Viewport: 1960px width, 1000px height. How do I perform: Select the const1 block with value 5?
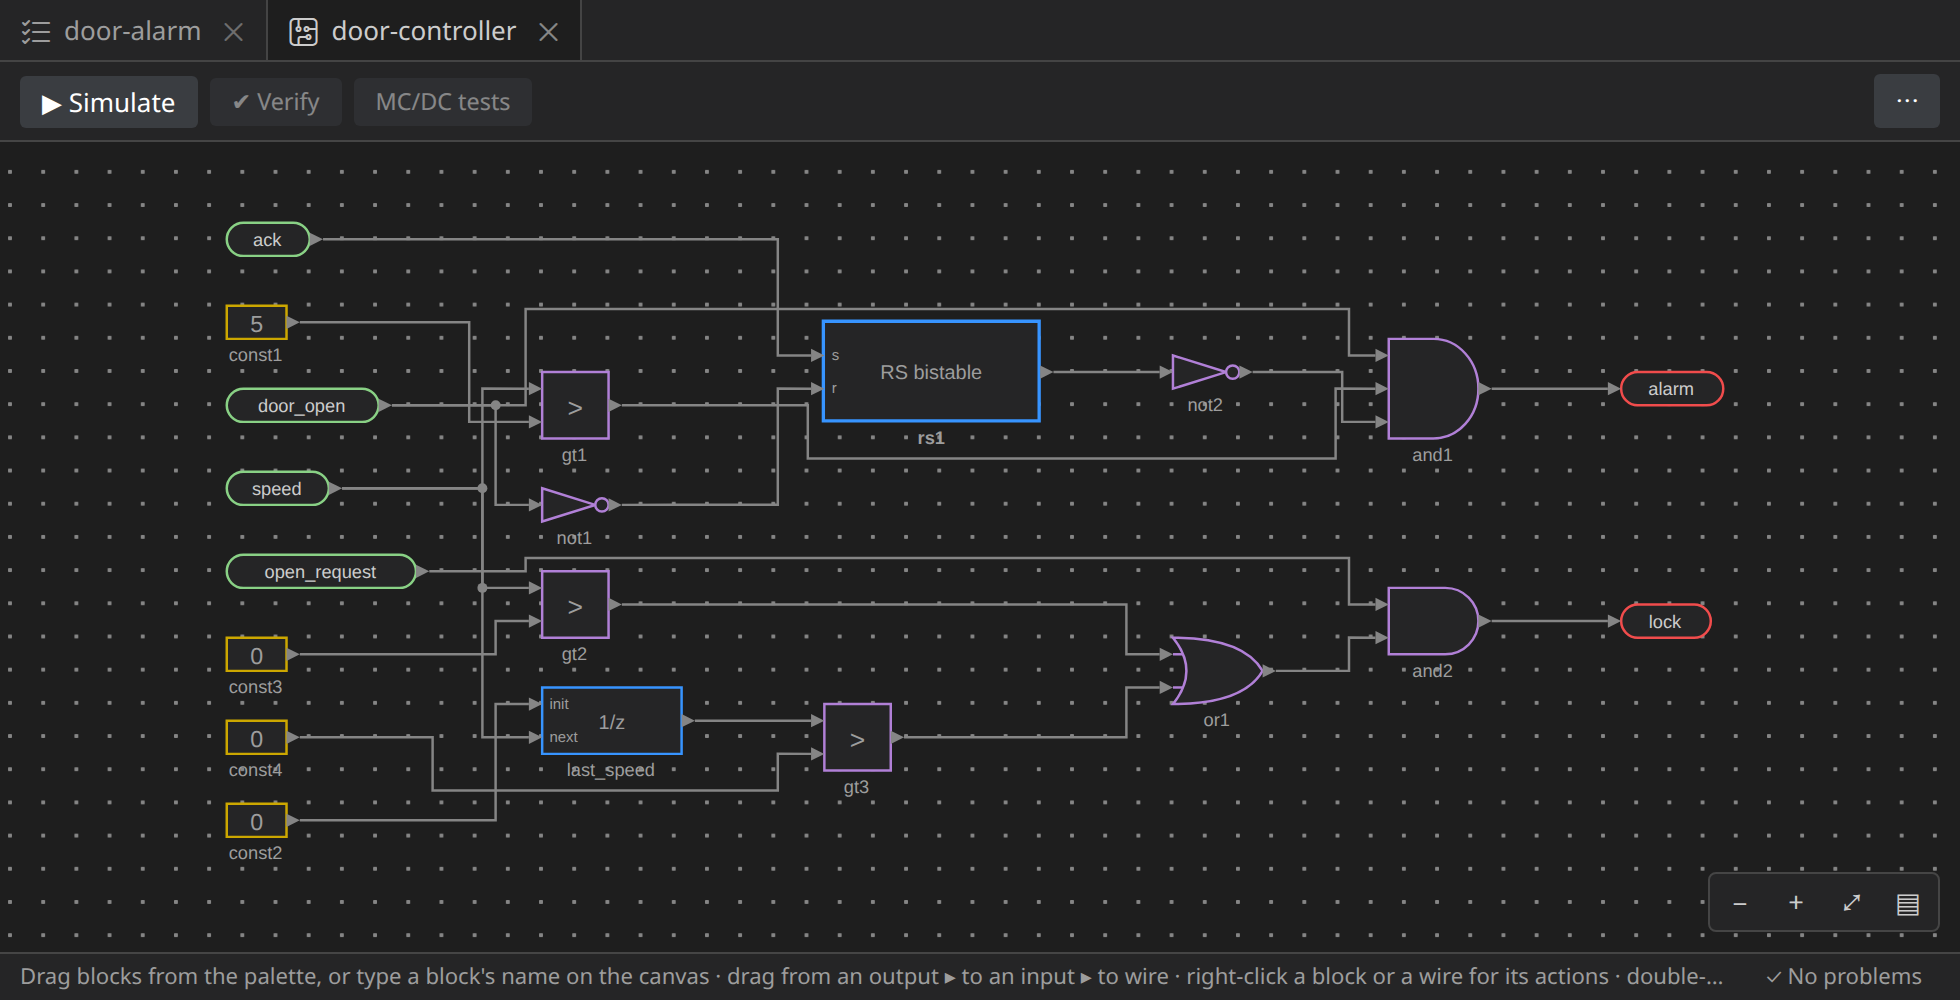[257, 322]
